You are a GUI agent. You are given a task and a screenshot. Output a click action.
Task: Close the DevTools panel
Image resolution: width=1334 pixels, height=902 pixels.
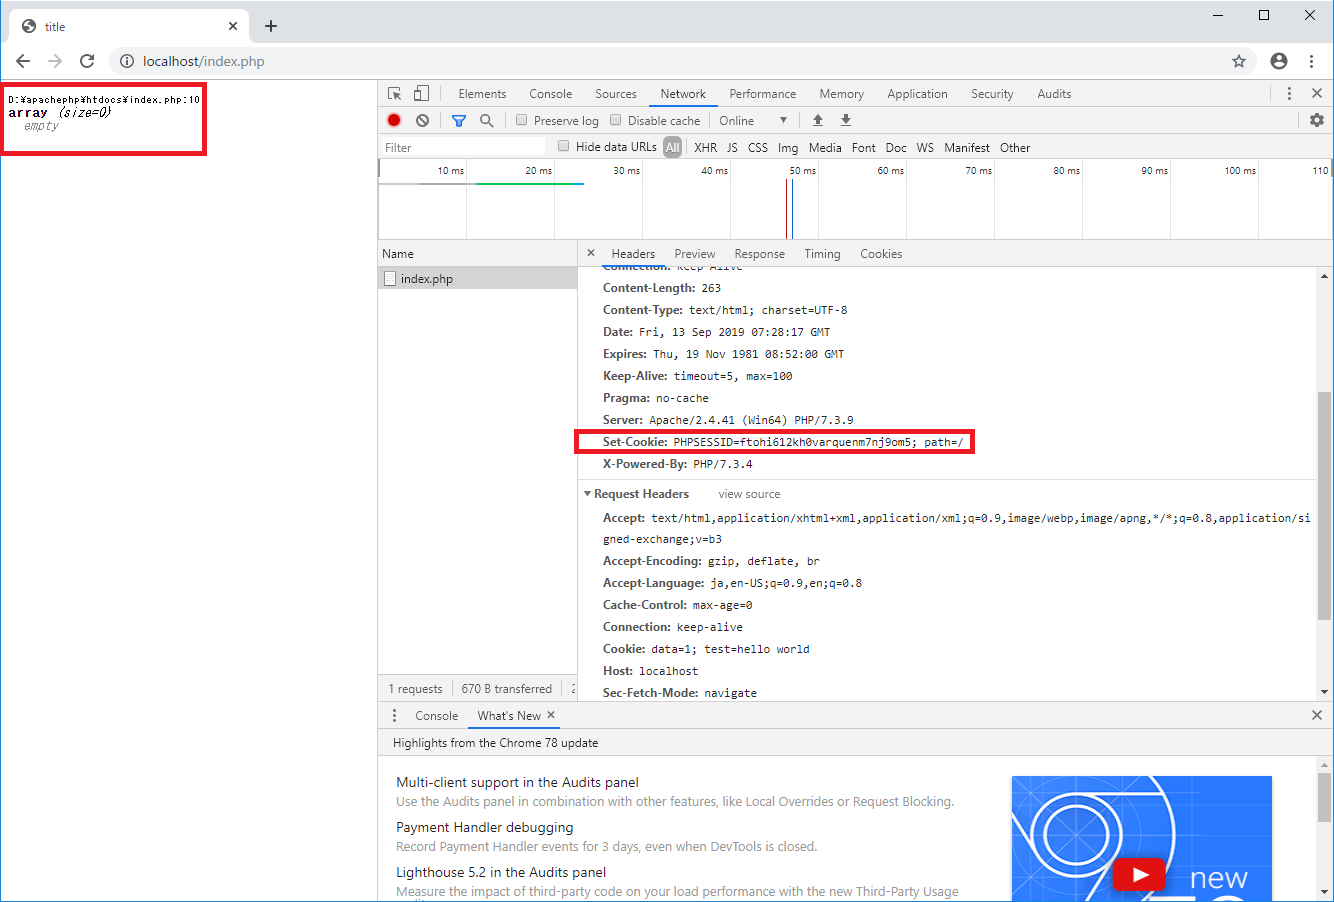click(1317, 93)
